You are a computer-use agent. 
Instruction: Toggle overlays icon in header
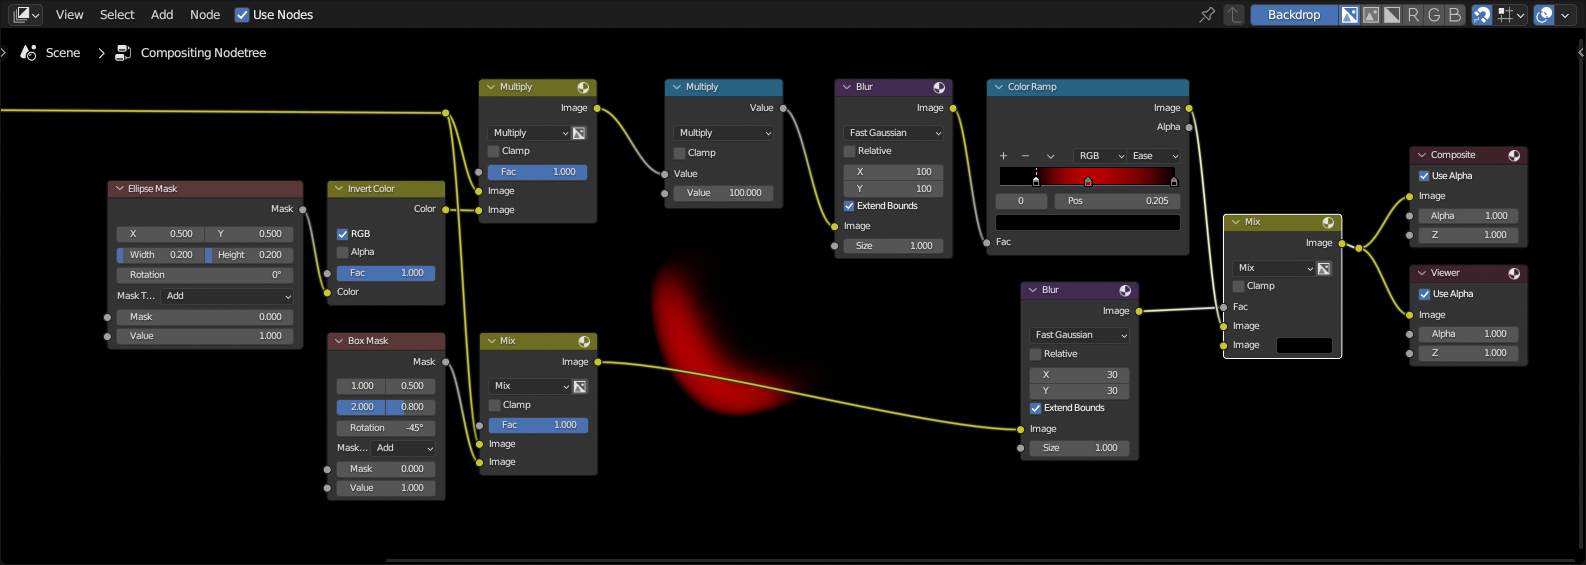[x=1544, y=14]
